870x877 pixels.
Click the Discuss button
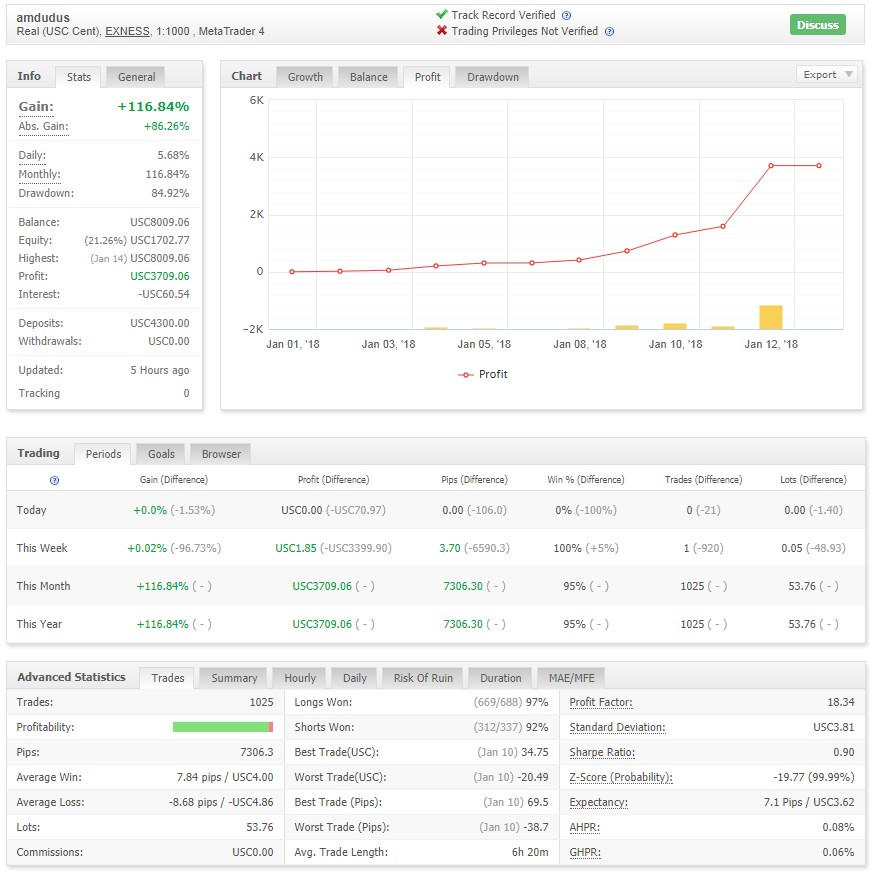tap(817, 25)
